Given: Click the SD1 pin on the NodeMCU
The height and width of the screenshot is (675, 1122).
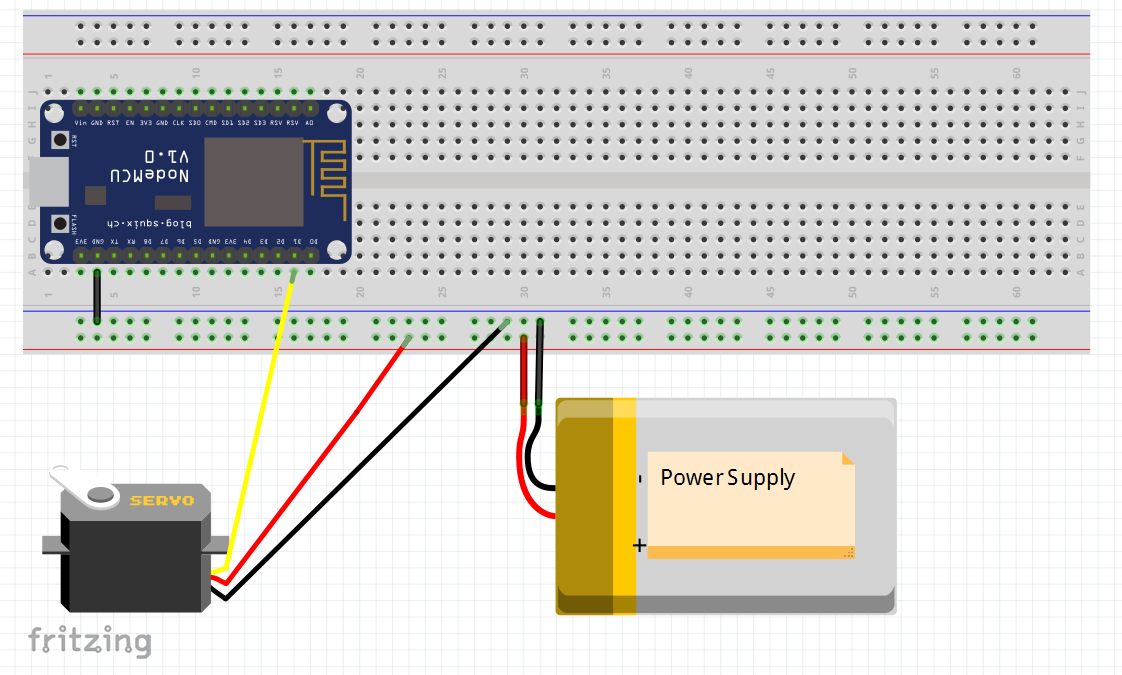Looking at the screenshot, I should (228, 109).
